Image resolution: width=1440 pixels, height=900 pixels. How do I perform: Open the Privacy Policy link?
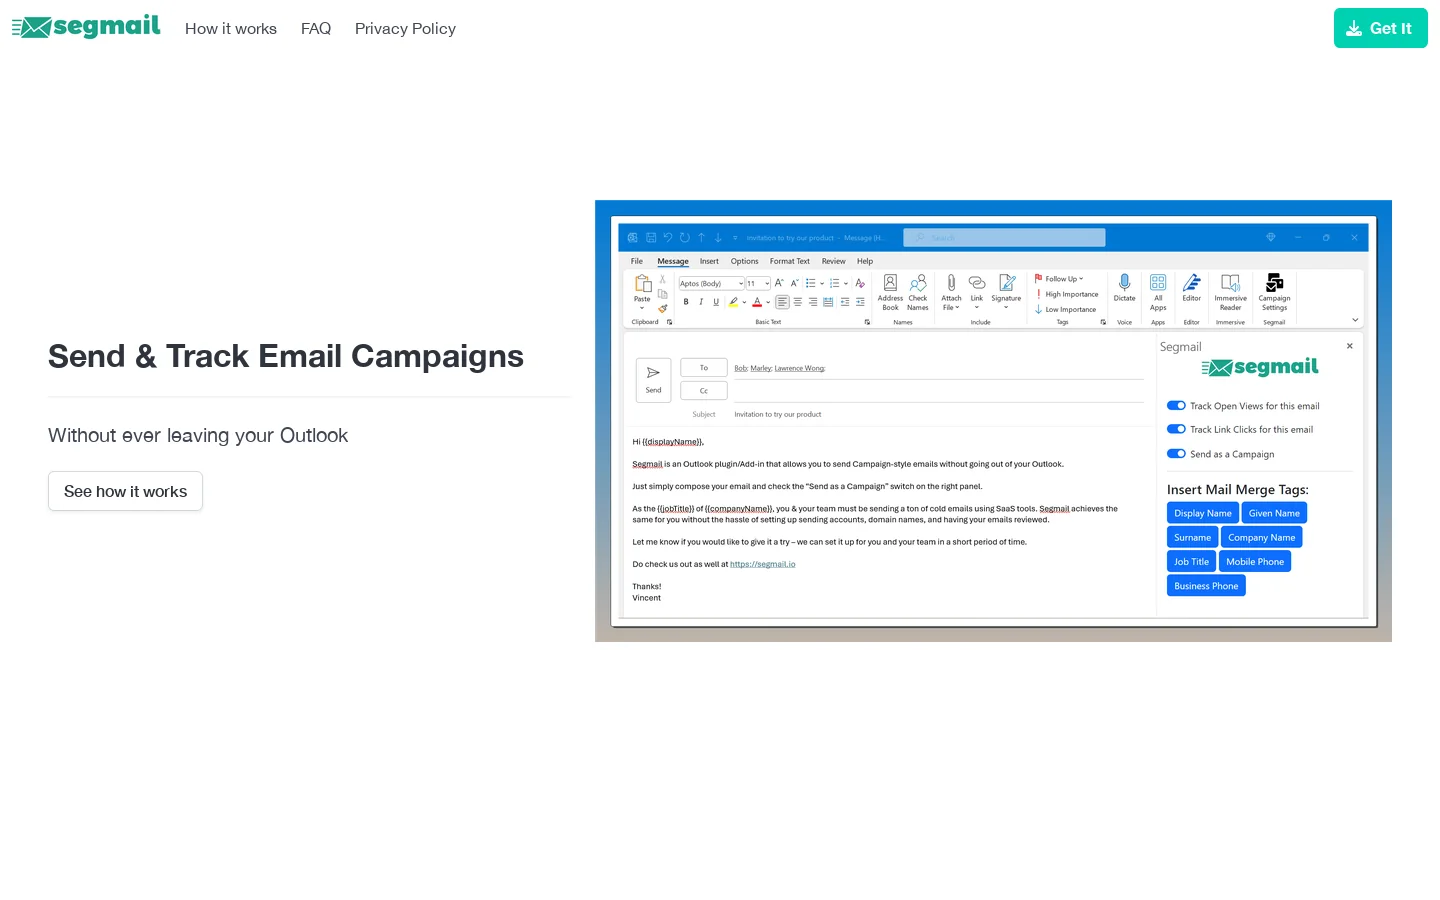pos(405,29)
